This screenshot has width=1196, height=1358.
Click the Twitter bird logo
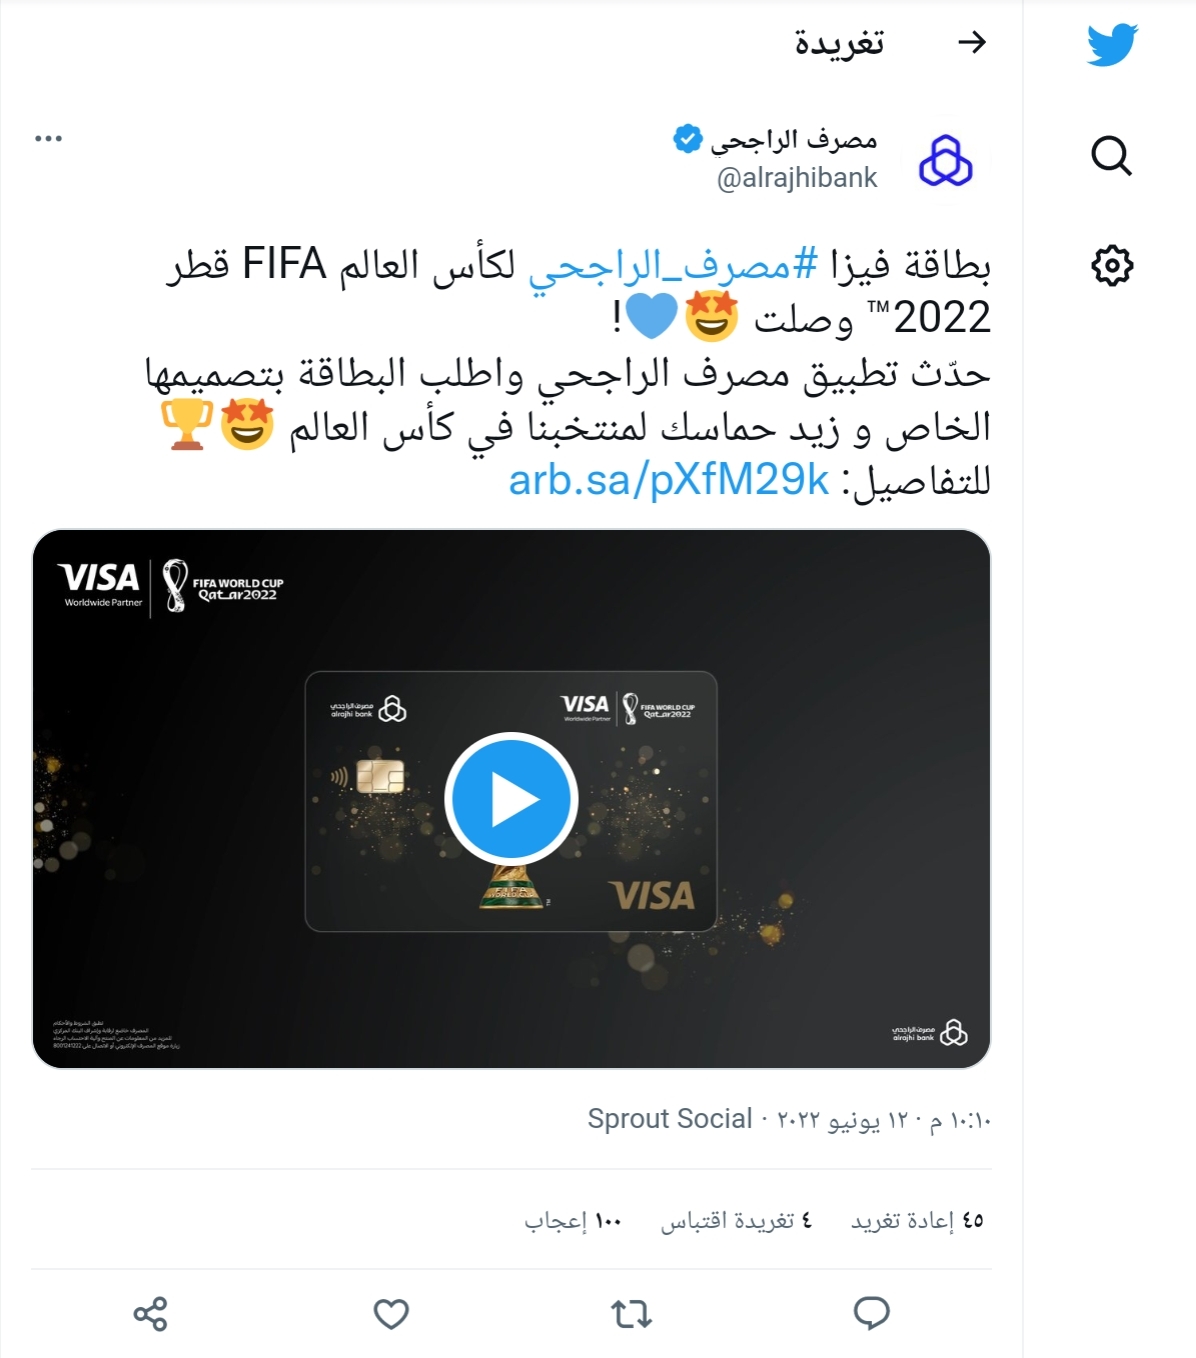[1112, 45]
